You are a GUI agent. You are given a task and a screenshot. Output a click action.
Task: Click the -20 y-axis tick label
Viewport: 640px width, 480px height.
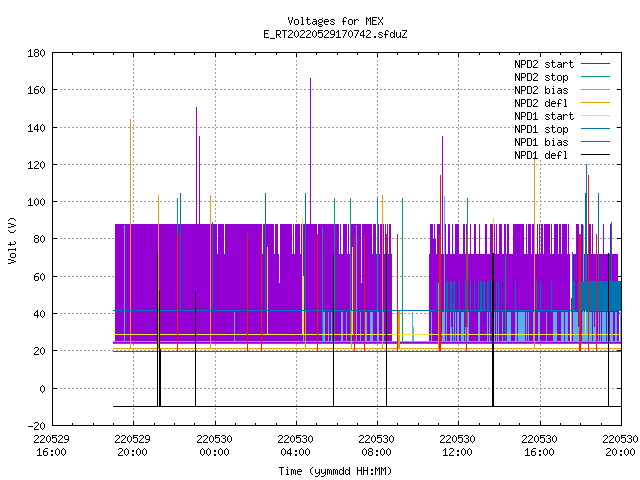36,426
